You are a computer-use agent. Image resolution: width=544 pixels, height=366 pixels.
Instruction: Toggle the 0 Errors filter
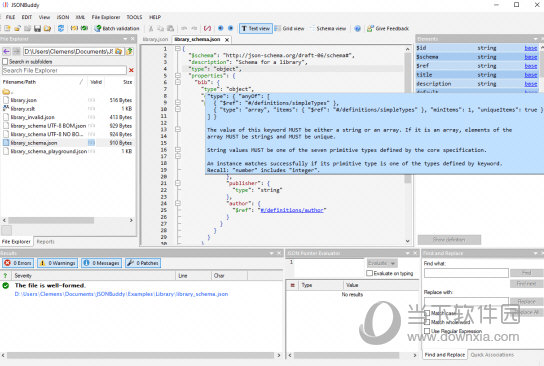(x=18, y=263)
